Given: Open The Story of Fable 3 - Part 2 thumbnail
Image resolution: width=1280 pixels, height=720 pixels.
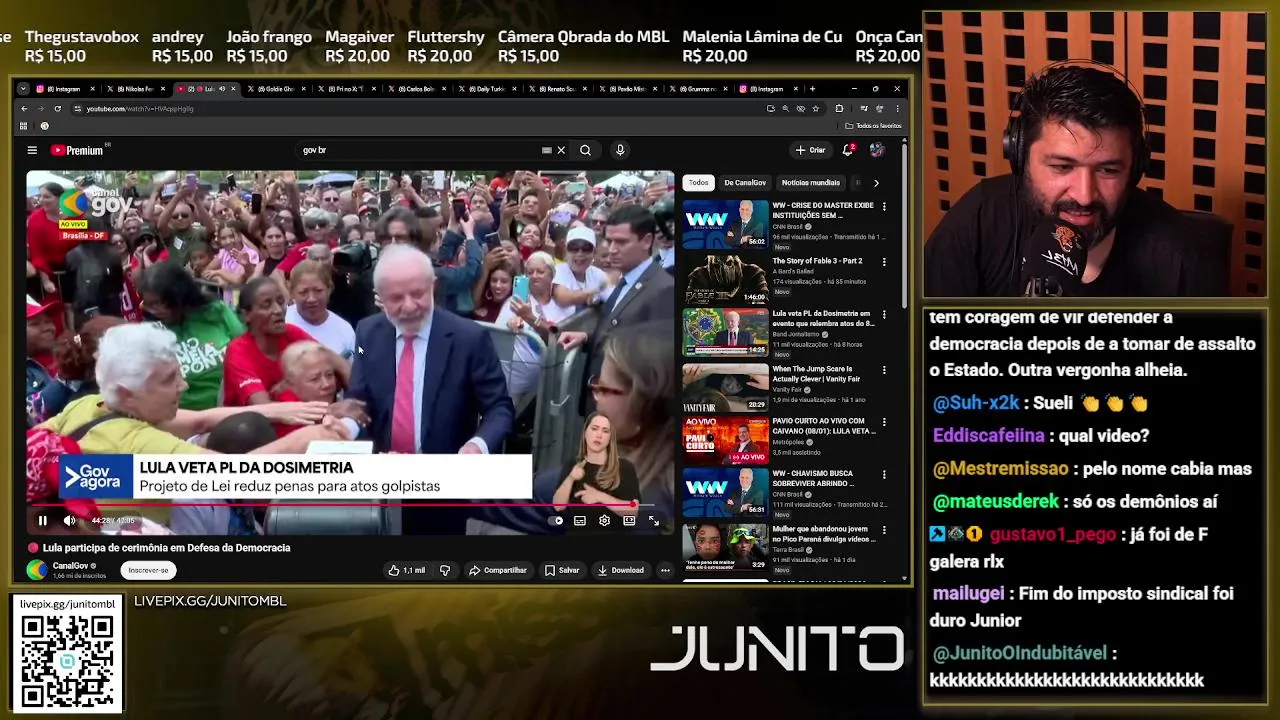Looking at the screenshot, I should pos(725,278).
